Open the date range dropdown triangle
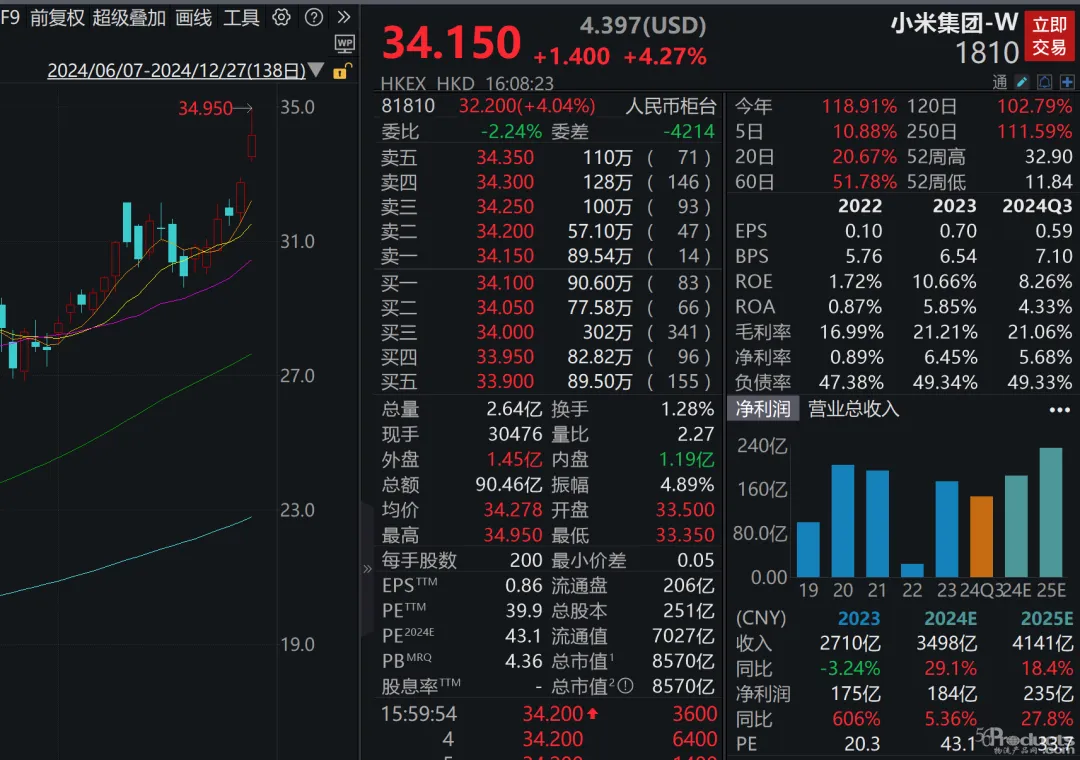Image resolution: width=1080 pixels, height=760 pixels. (316, 70)
